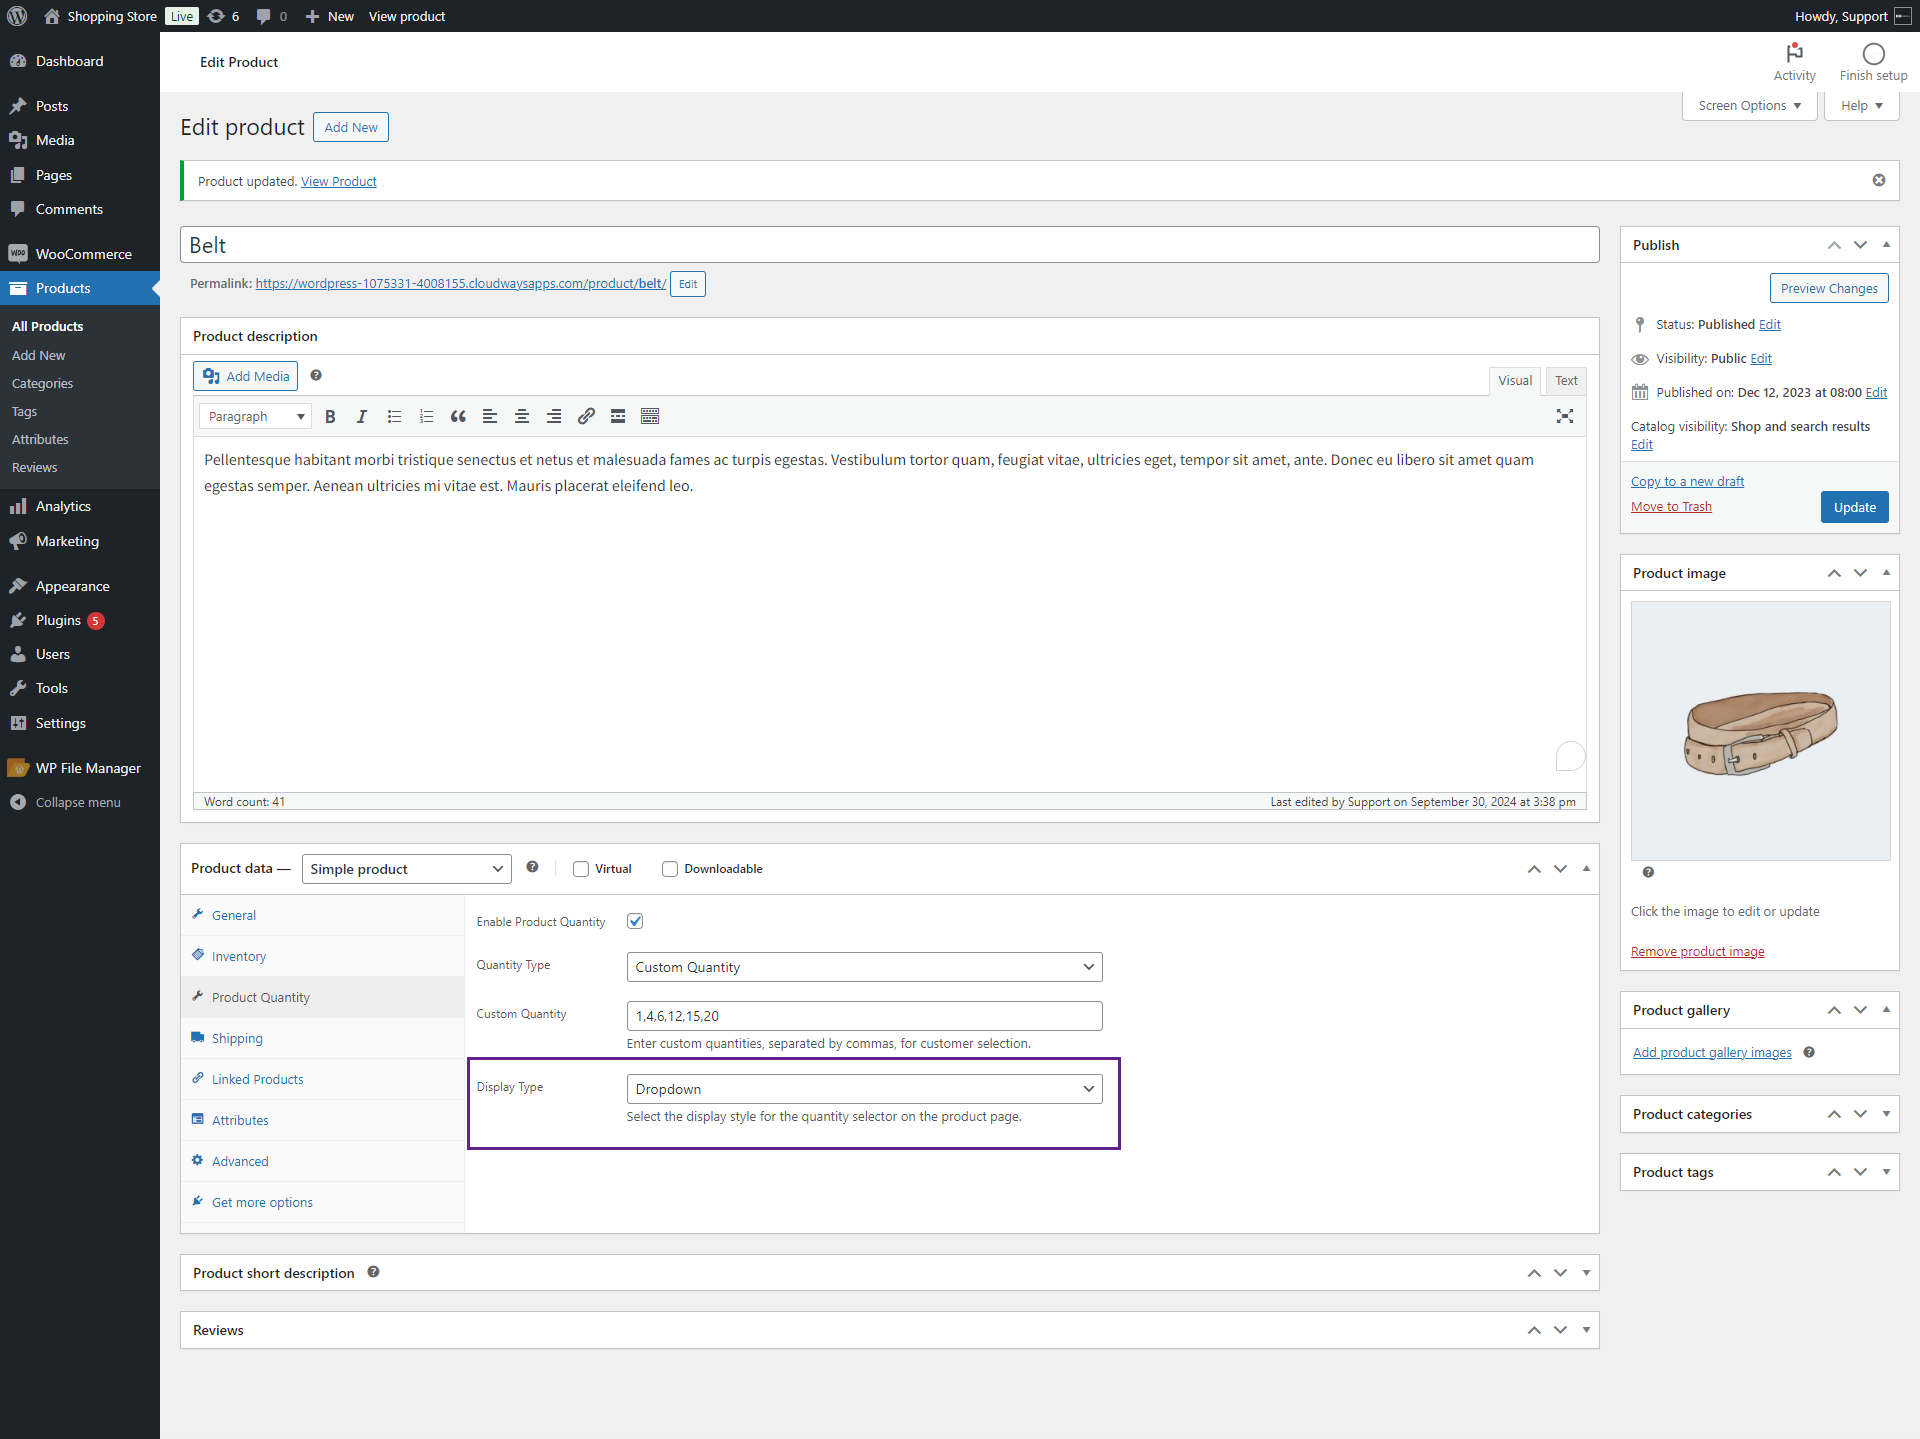1920x1439 pixels.
Task: Dismiss the Product updated notice
Action: pyautogui.click(x=1879, y=180)
